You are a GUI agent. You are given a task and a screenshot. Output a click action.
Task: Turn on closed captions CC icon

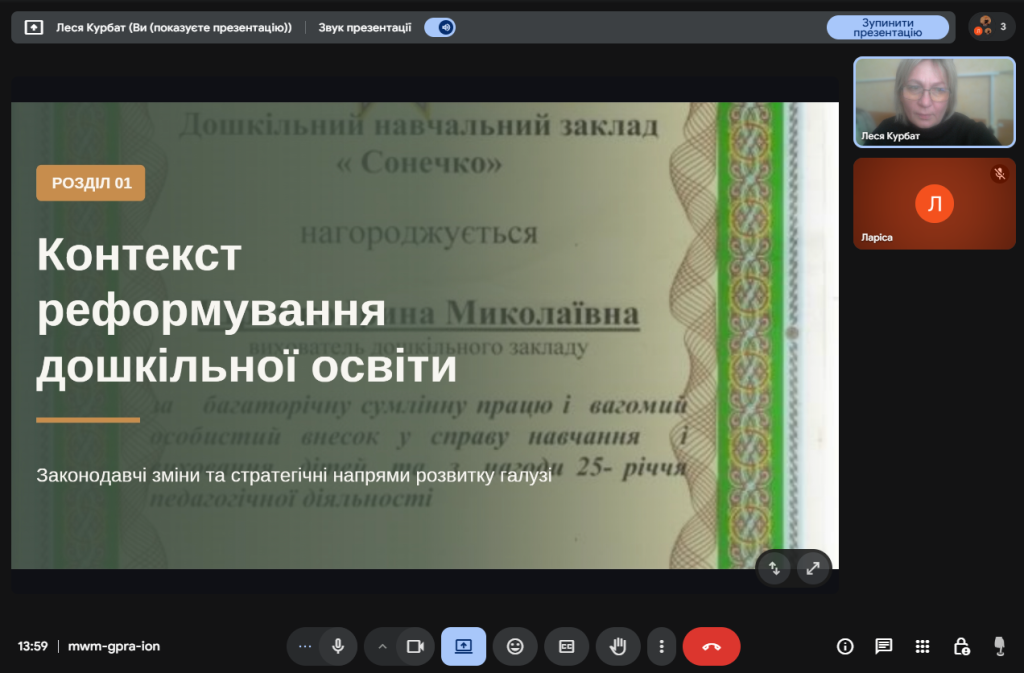click(566, 646)
